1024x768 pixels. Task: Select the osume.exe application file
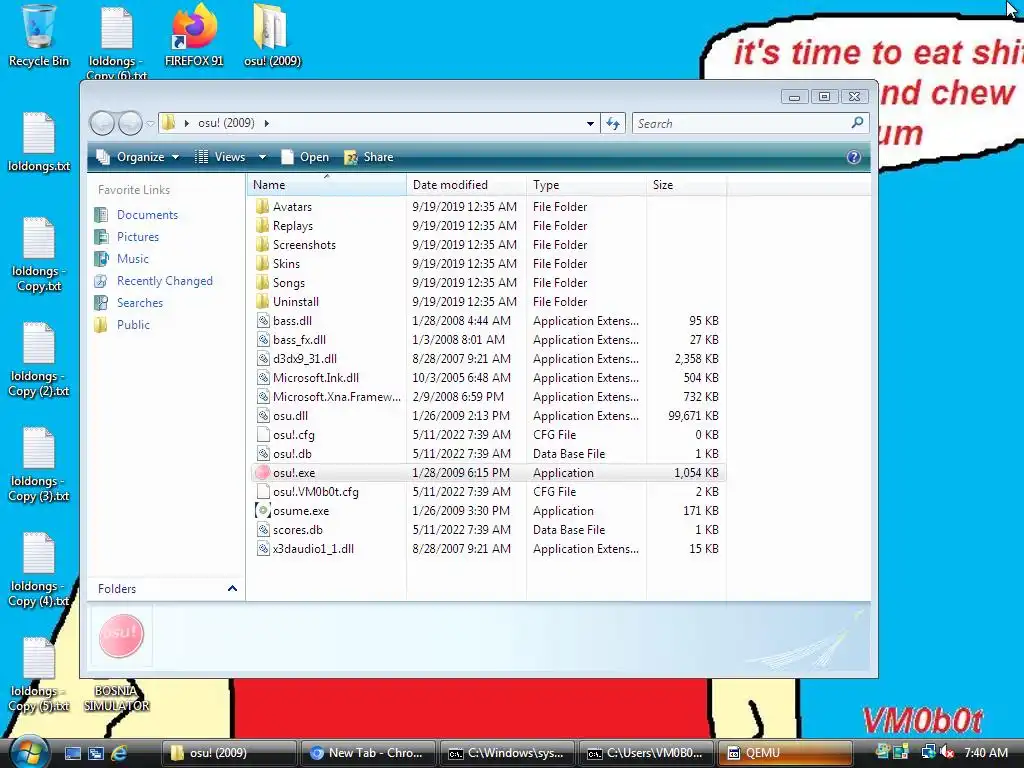tap(488, 511)
